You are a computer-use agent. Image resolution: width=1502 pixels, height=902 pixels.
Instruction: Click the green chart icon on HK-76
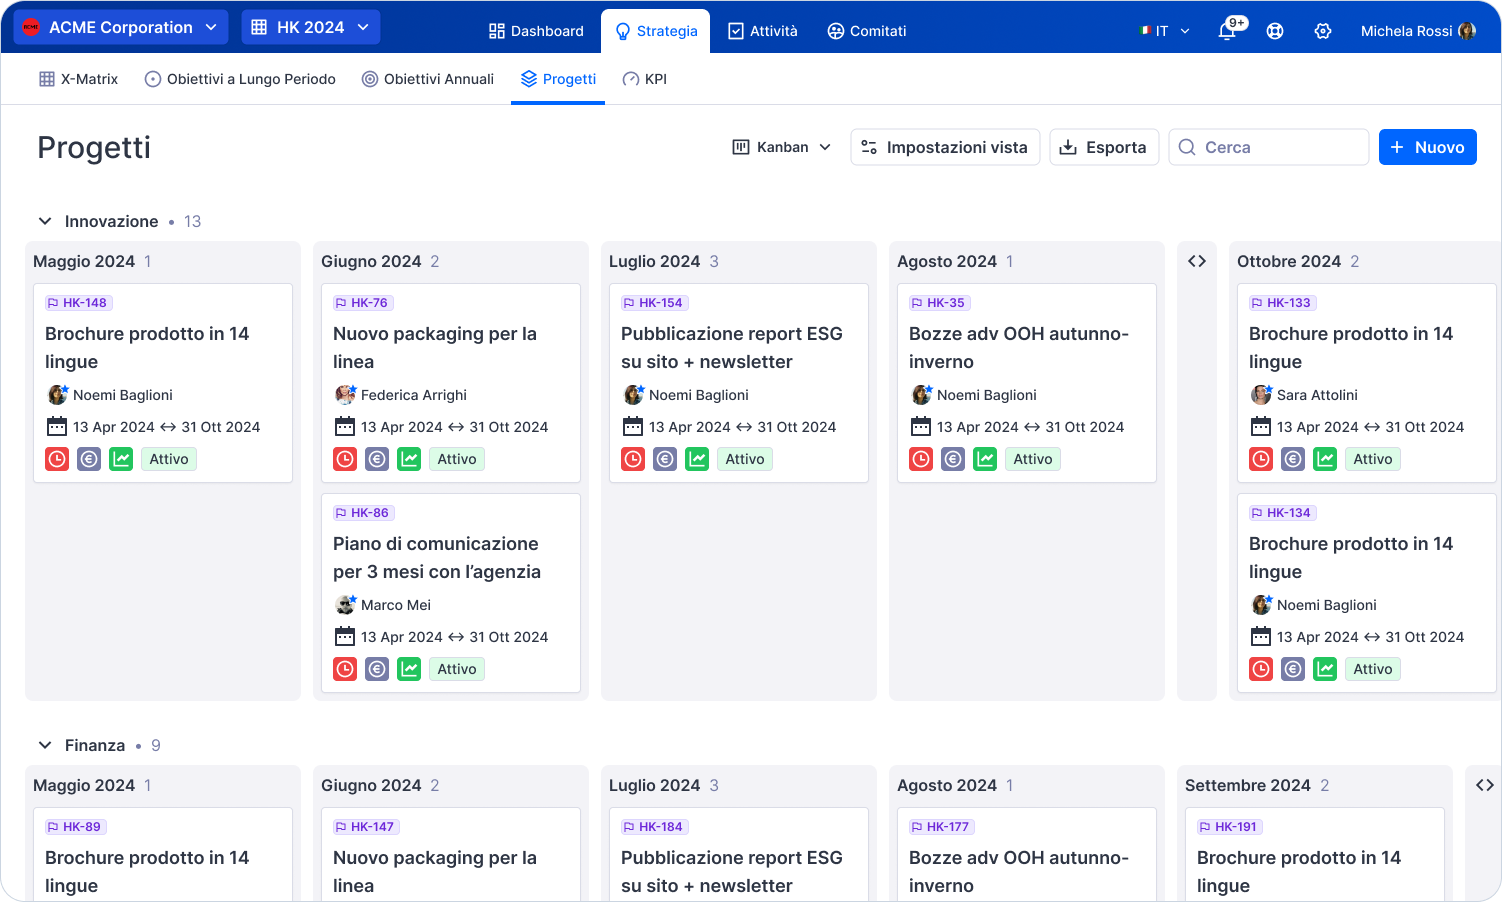click(410, 459)
